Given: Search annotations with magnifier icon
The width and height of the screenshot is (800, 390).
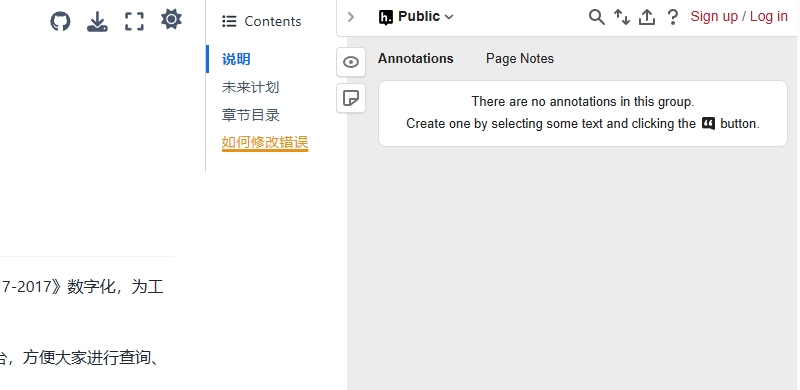Looking at the screenshot, I should click(x=596, y=17).
